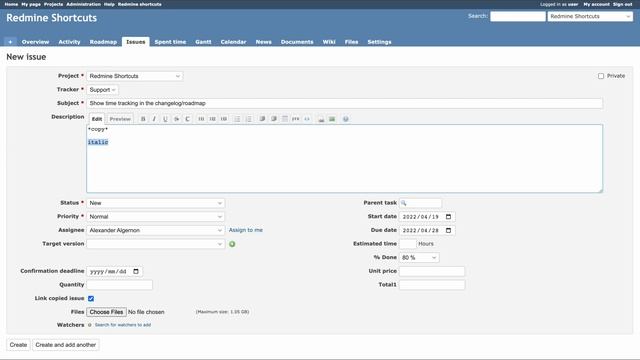The image size is (640, 360).
Task: Insert preformatted text block
Action: click(296, 119)
